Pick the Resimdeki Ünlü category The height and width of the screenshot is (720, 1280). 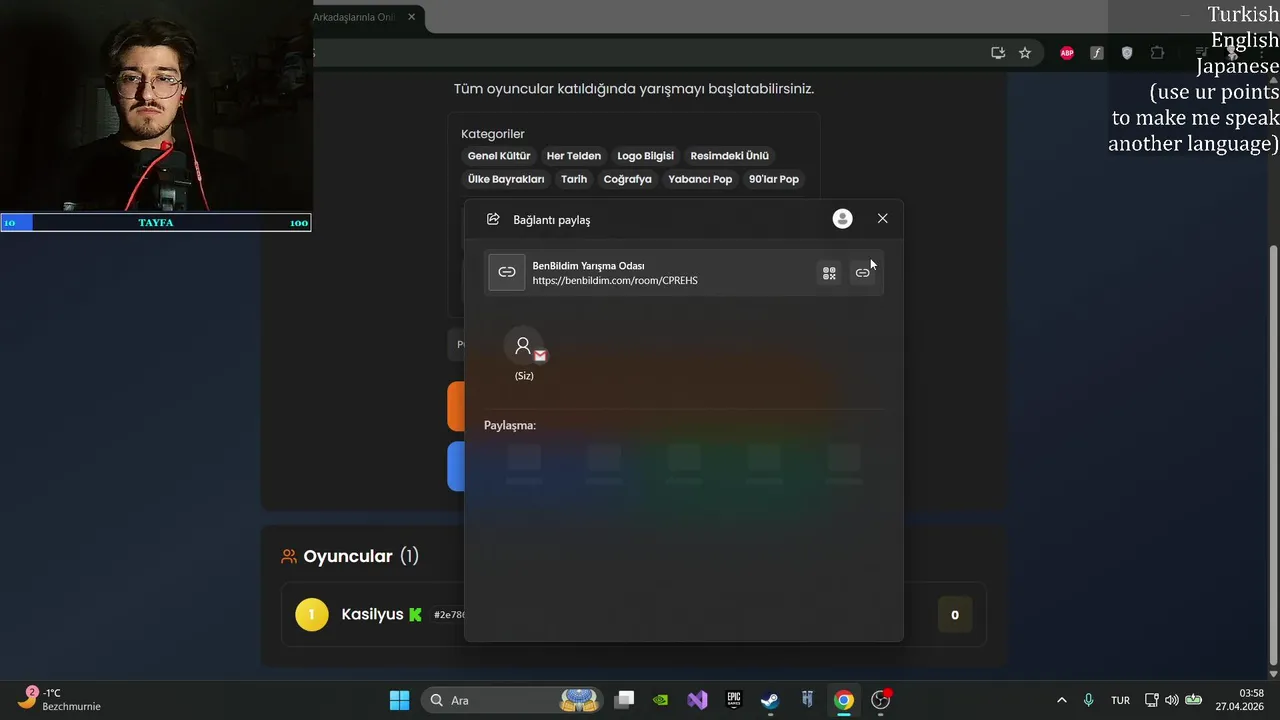[730, 156]
